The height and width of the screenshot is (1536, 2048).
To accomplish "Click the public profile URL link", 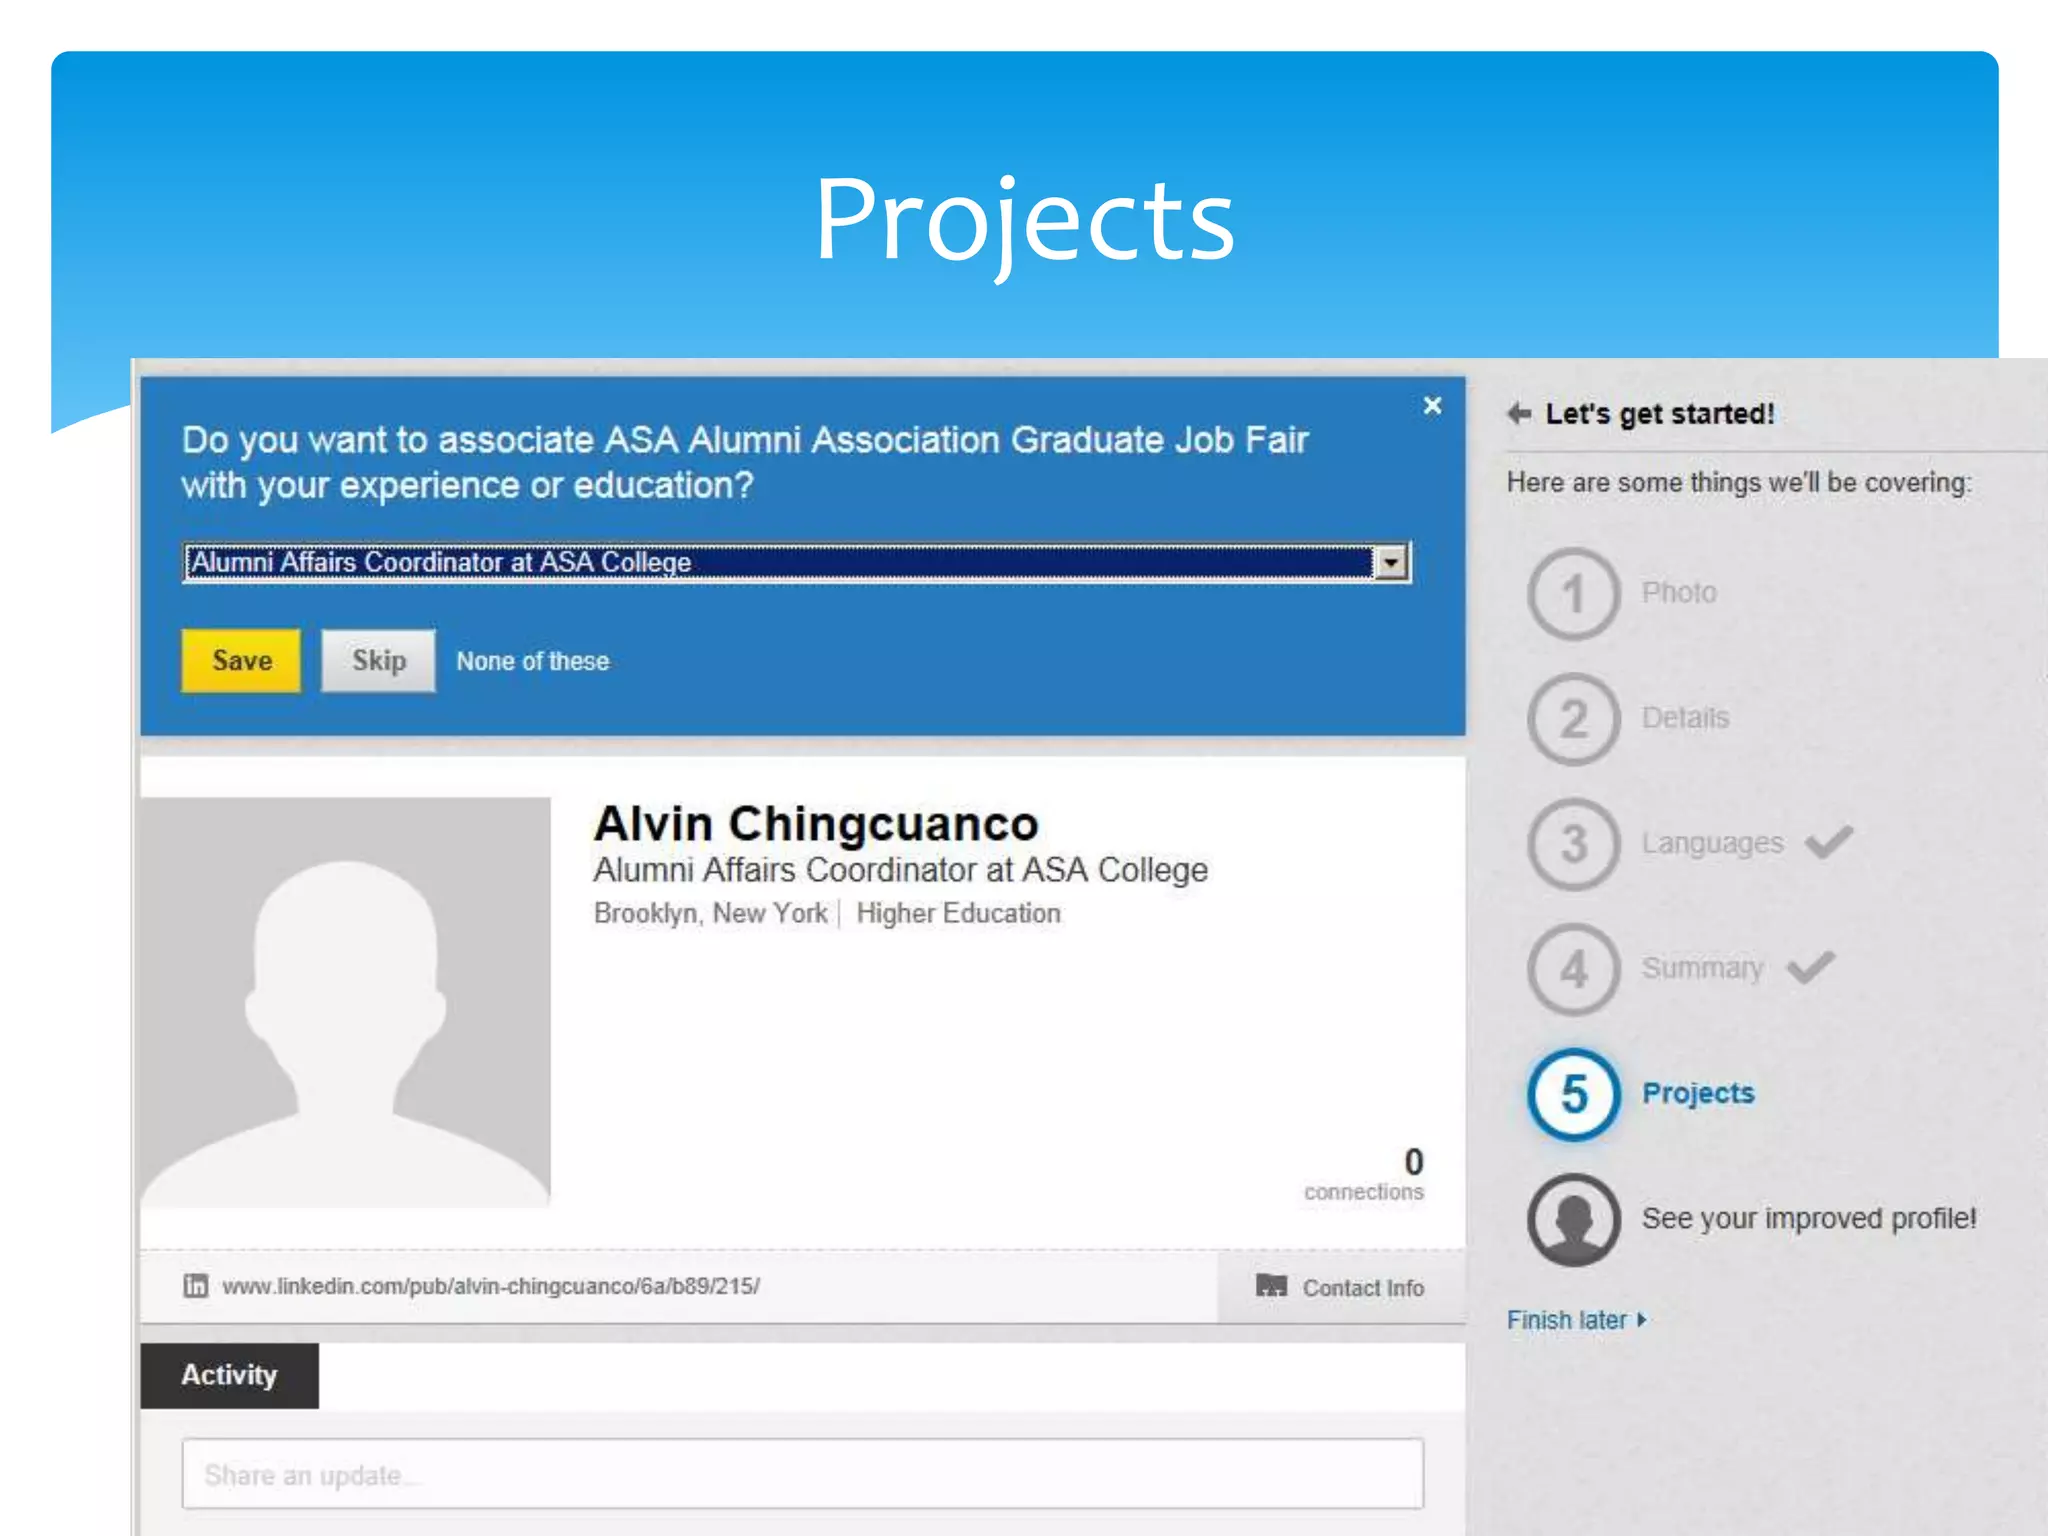I will point(490,1286).
